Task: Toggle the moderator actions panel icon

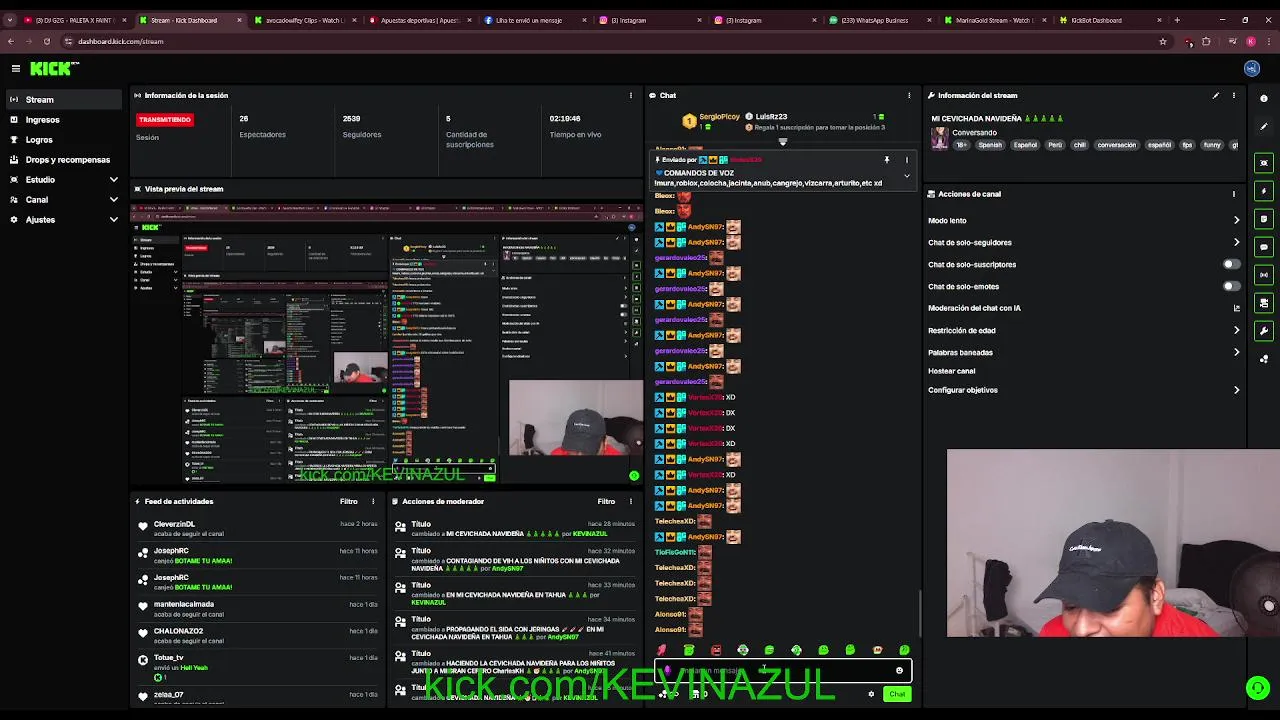Action: 1265,303
